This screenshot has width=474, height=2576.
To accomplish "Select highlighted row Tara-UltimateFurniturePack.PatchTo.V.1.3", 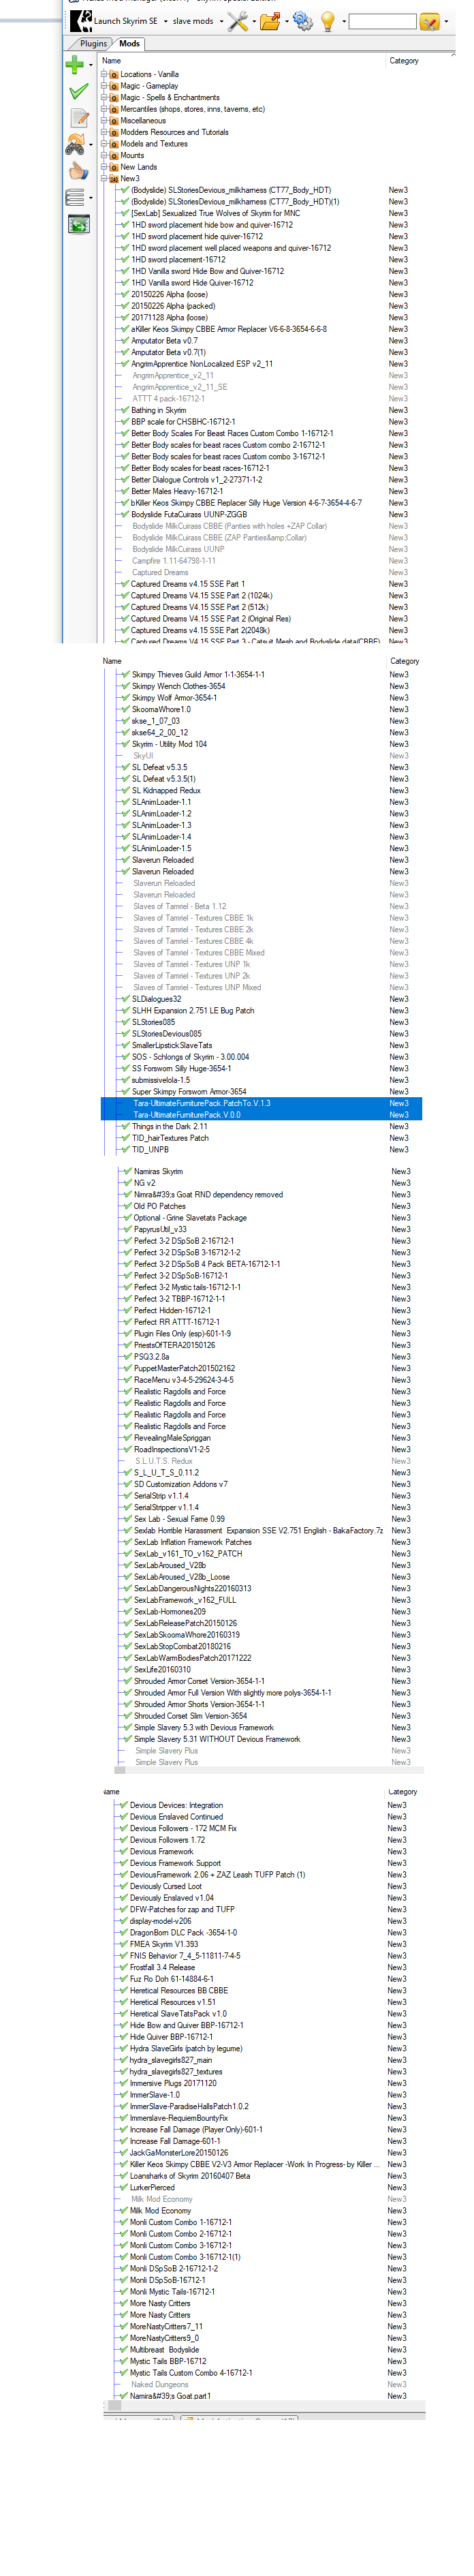I will [x=261, y=1104].
